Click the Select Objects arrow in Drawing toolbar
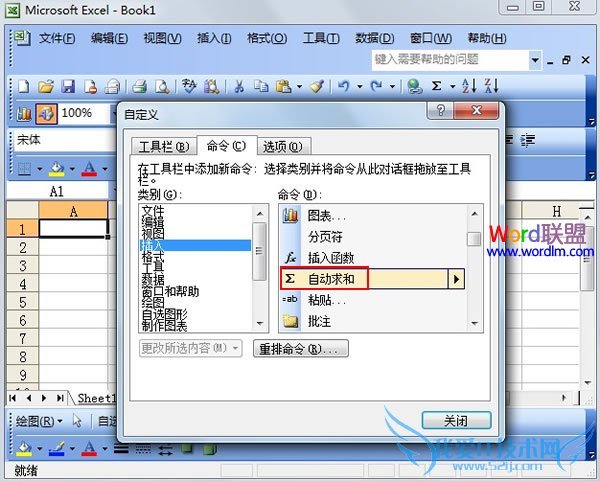 click(x=77, y=421)
